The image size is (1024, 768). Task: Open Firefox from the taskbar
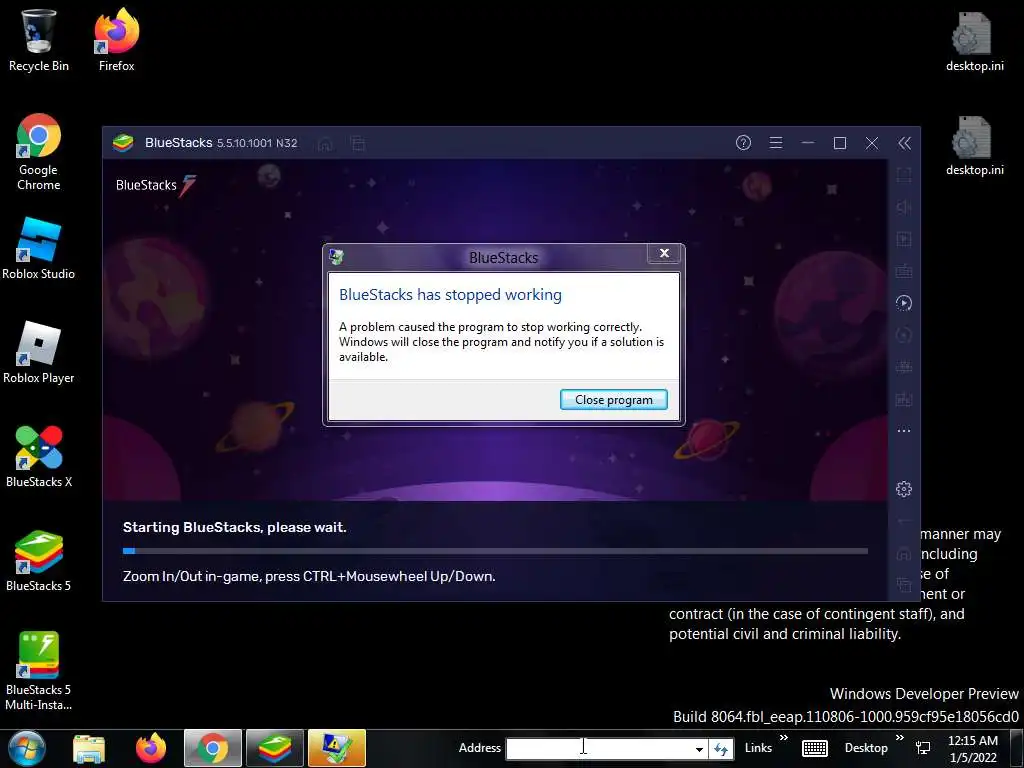click(151, 748)
